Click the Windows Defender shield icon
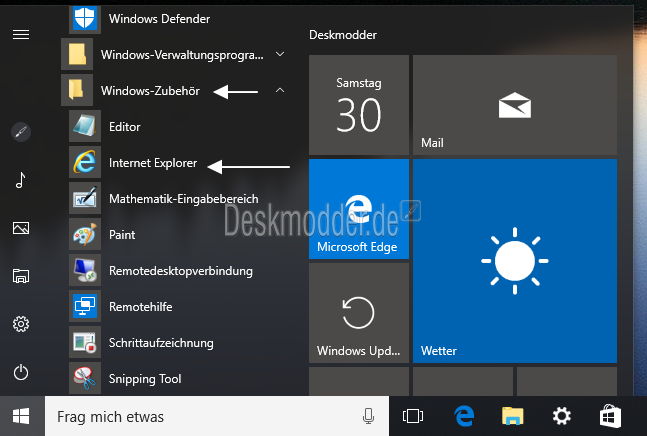The image size is (647, 436). [85, 18]
